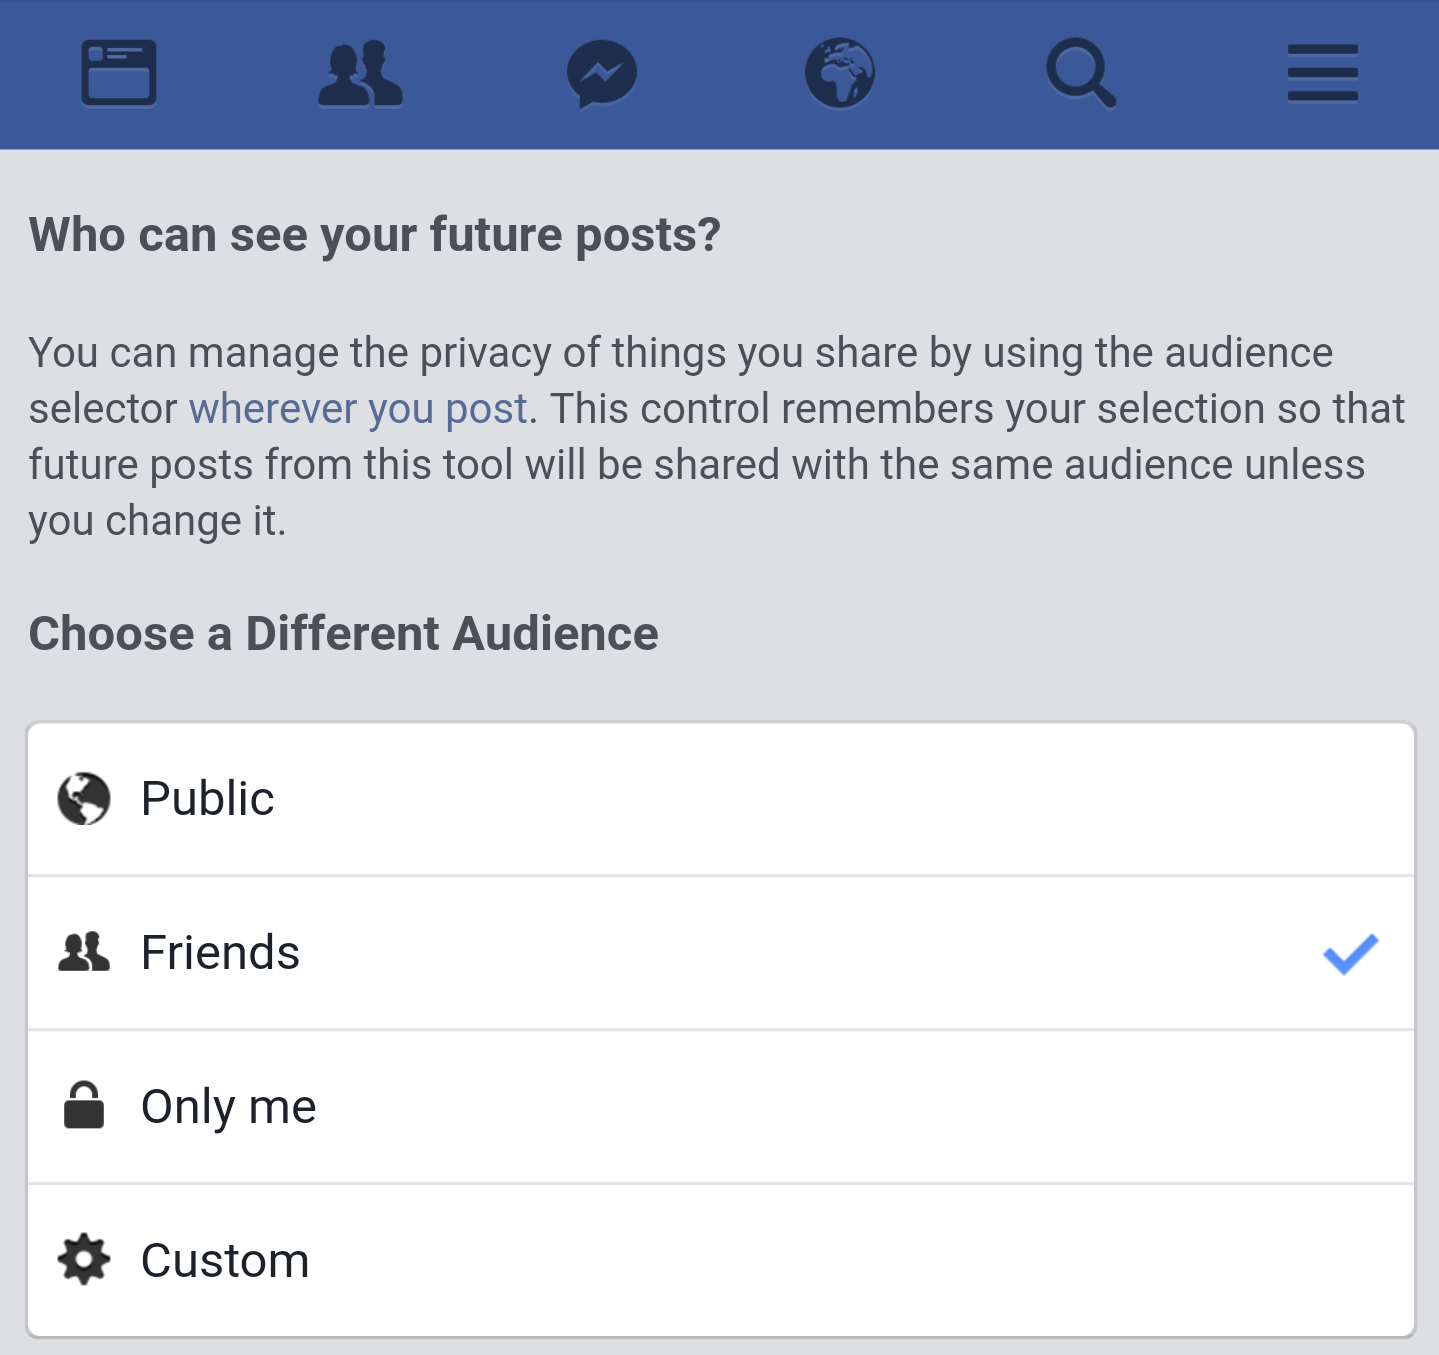
Task: Open the search magnifier
Action: click(1080, 73)
